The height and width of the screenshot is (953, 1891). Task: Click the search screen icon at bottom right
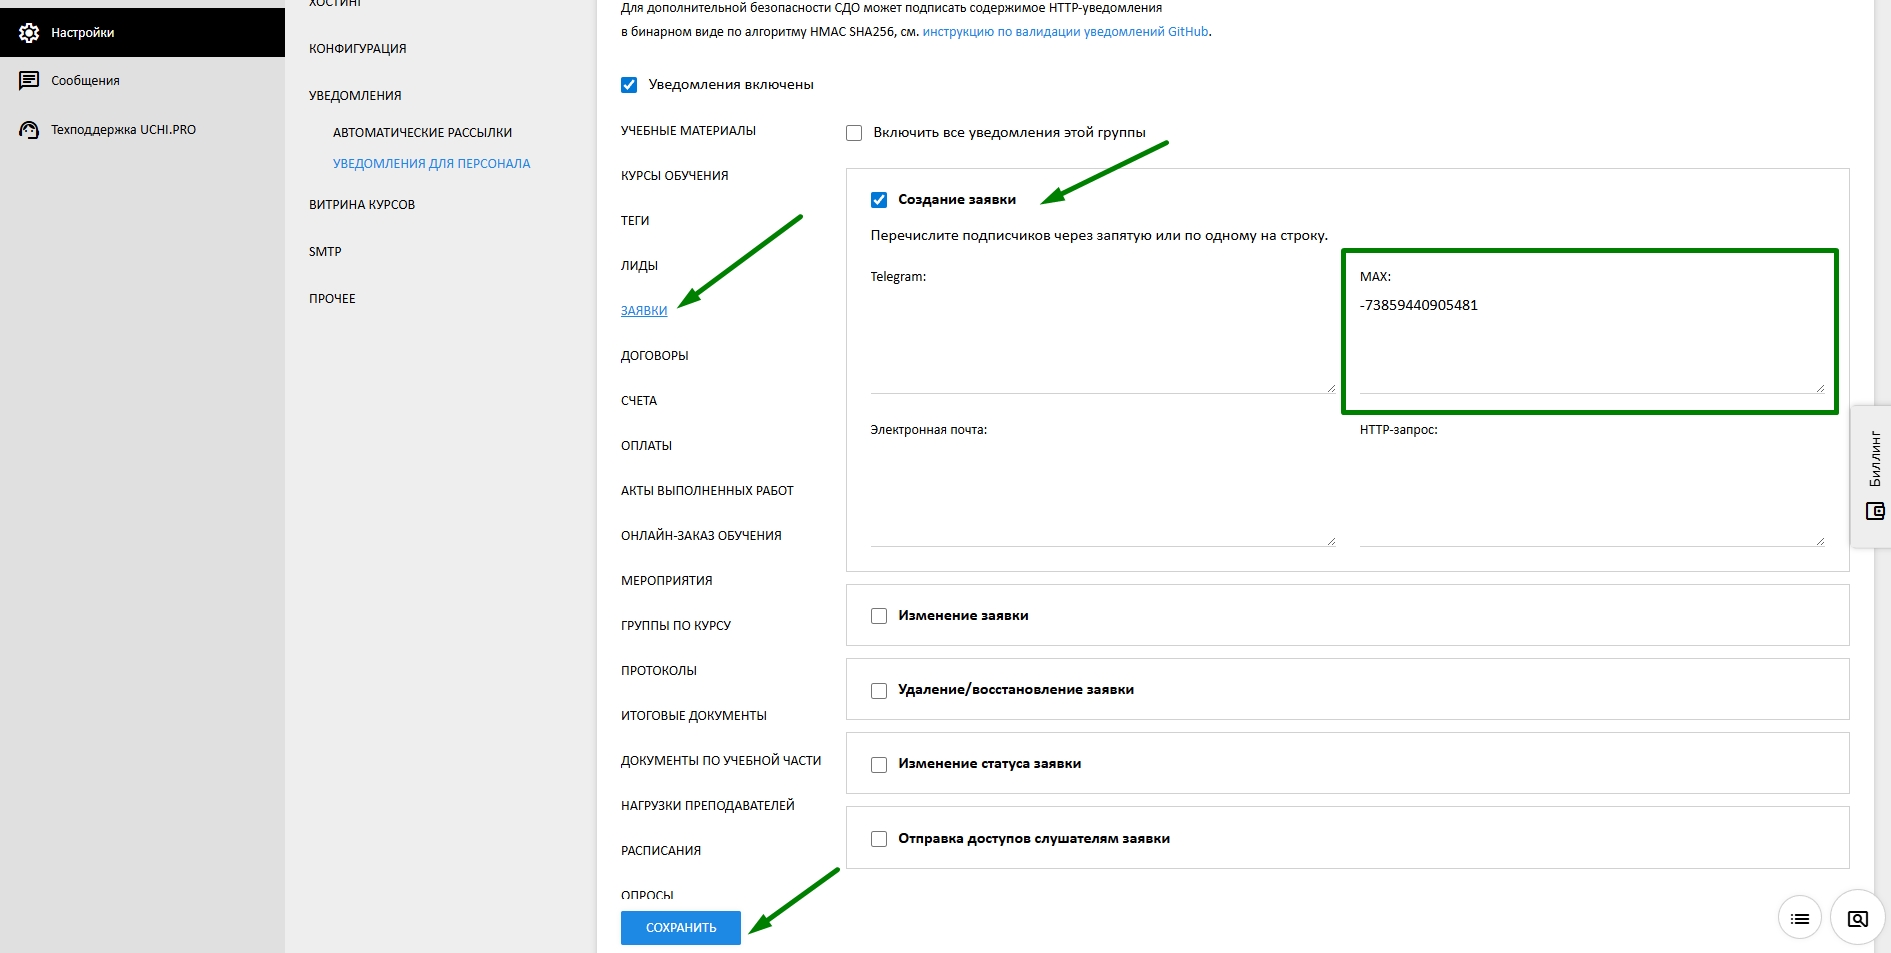[x=1857, y=919]
